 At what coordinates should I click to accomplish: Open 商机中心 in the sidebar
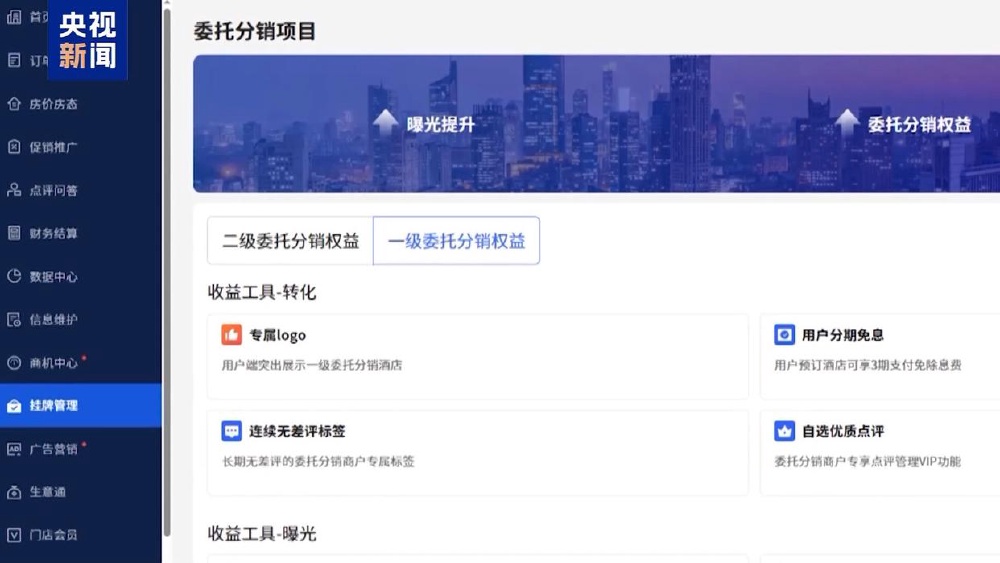[x=54, y=363]
